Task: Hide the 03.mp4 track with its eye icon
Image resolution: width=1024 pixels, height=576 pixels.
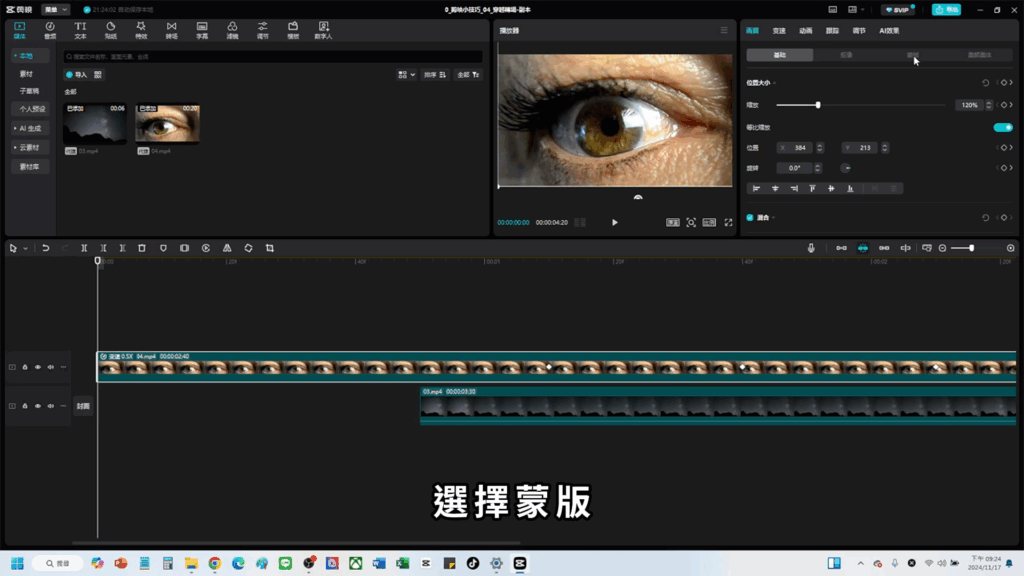Action: point(38,406)
